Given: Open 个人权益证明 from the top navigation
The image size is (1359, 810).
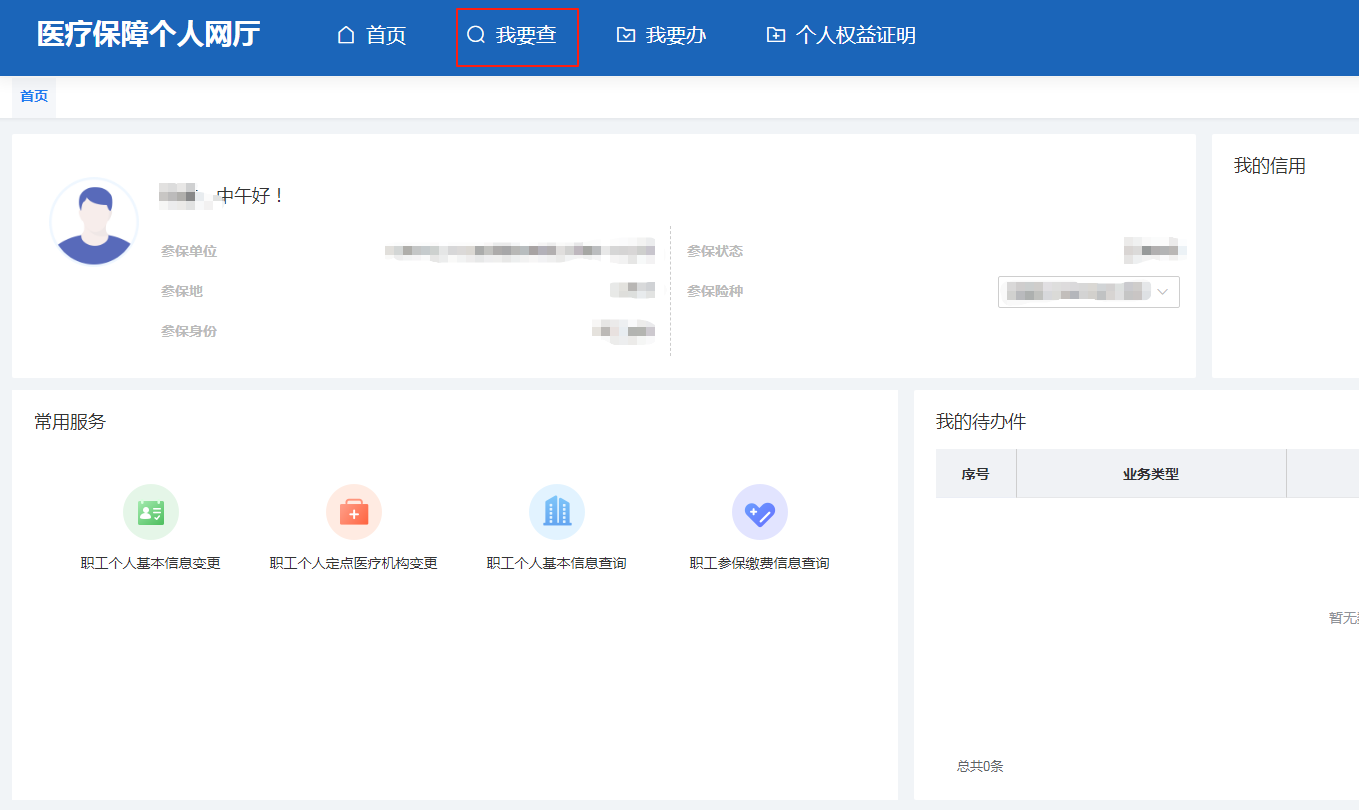Looking at the screenshot, I should point(856,34).
